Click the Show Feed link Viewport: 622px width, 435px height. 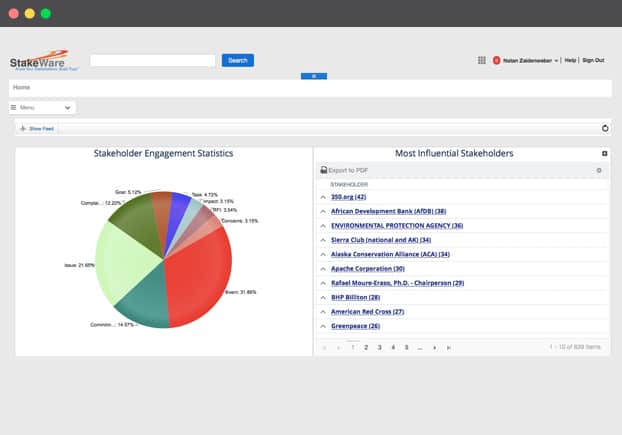41,128
